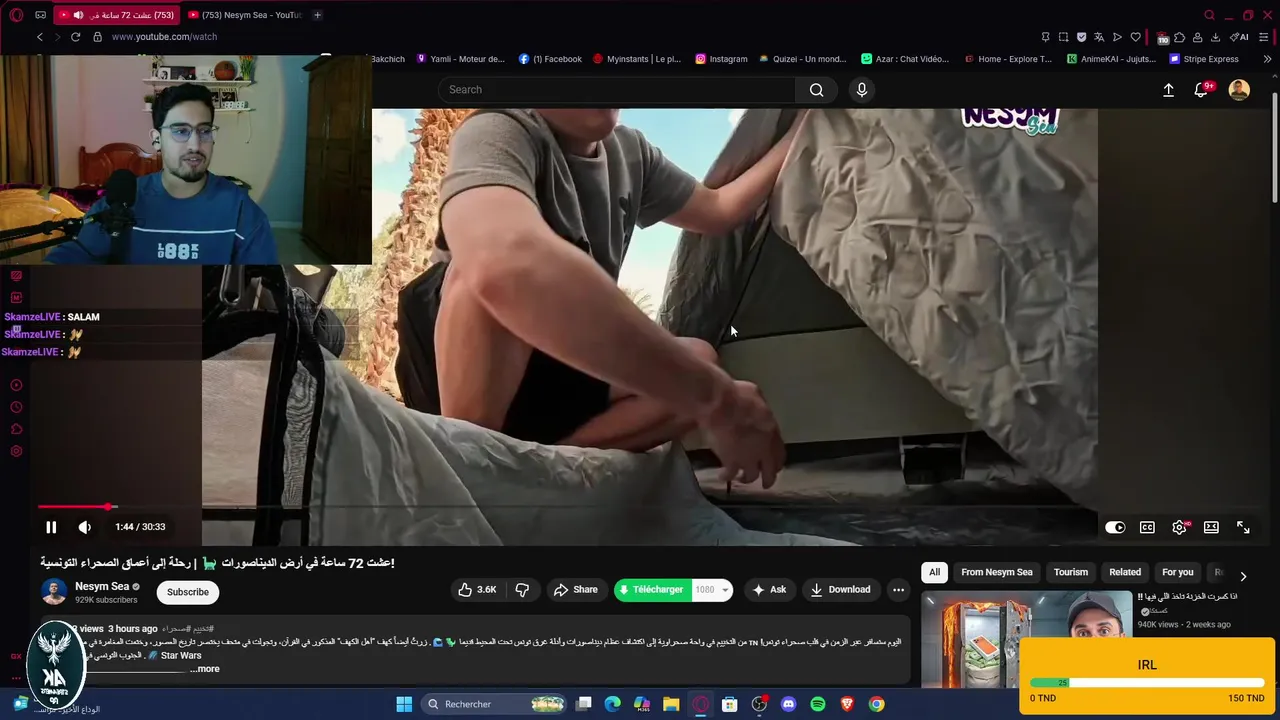Open the browser AI assistant
Image resolution: width=1280 pixels, height=720 pixels.
pyautogui.click(x=1240, y=37)
